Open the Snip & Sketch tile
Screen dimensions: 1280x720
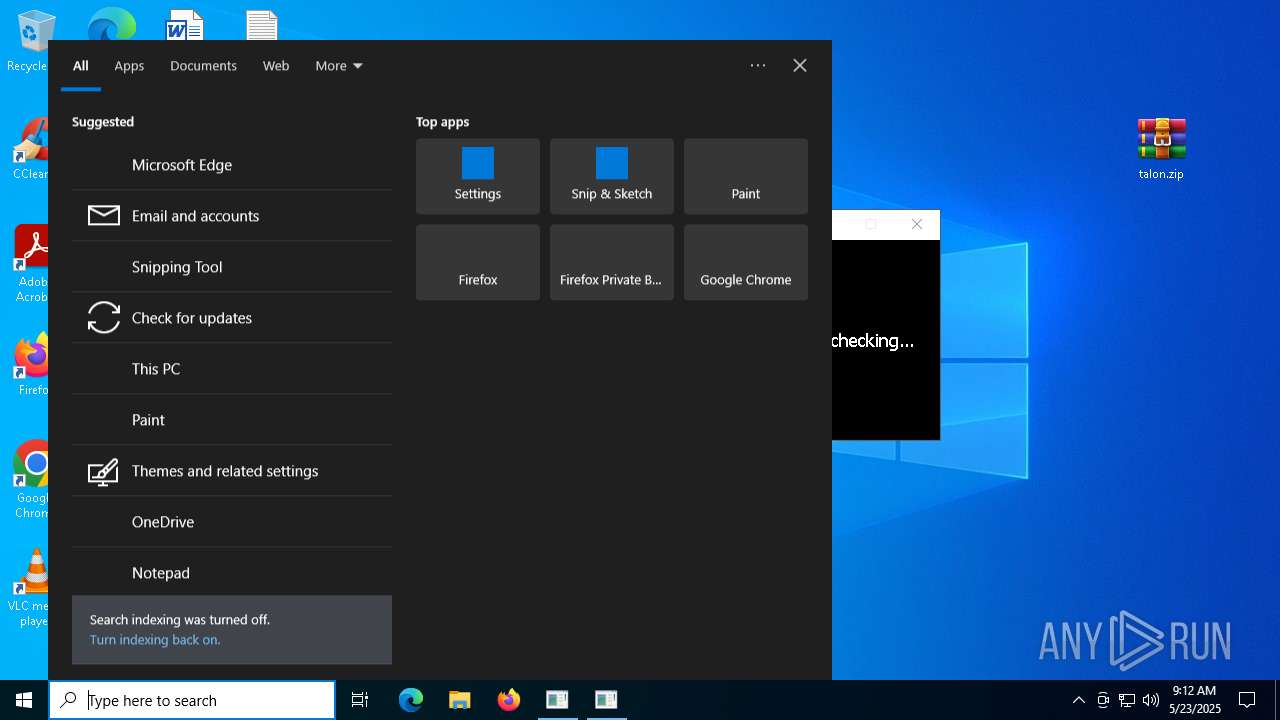pos(612,176)
